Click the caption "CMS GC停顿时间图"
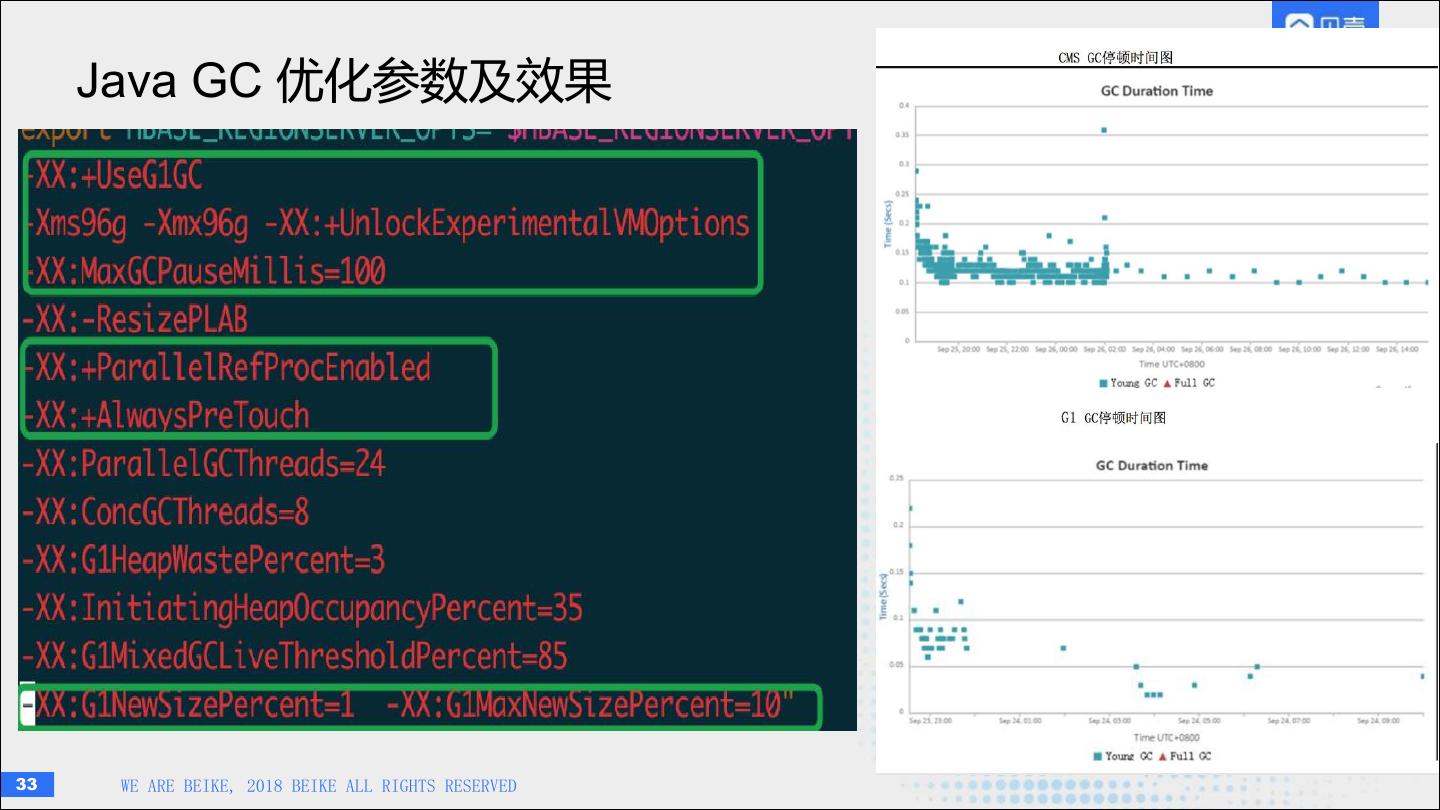This screenshot has height=810, width=1440. (x=1116, y=58)
